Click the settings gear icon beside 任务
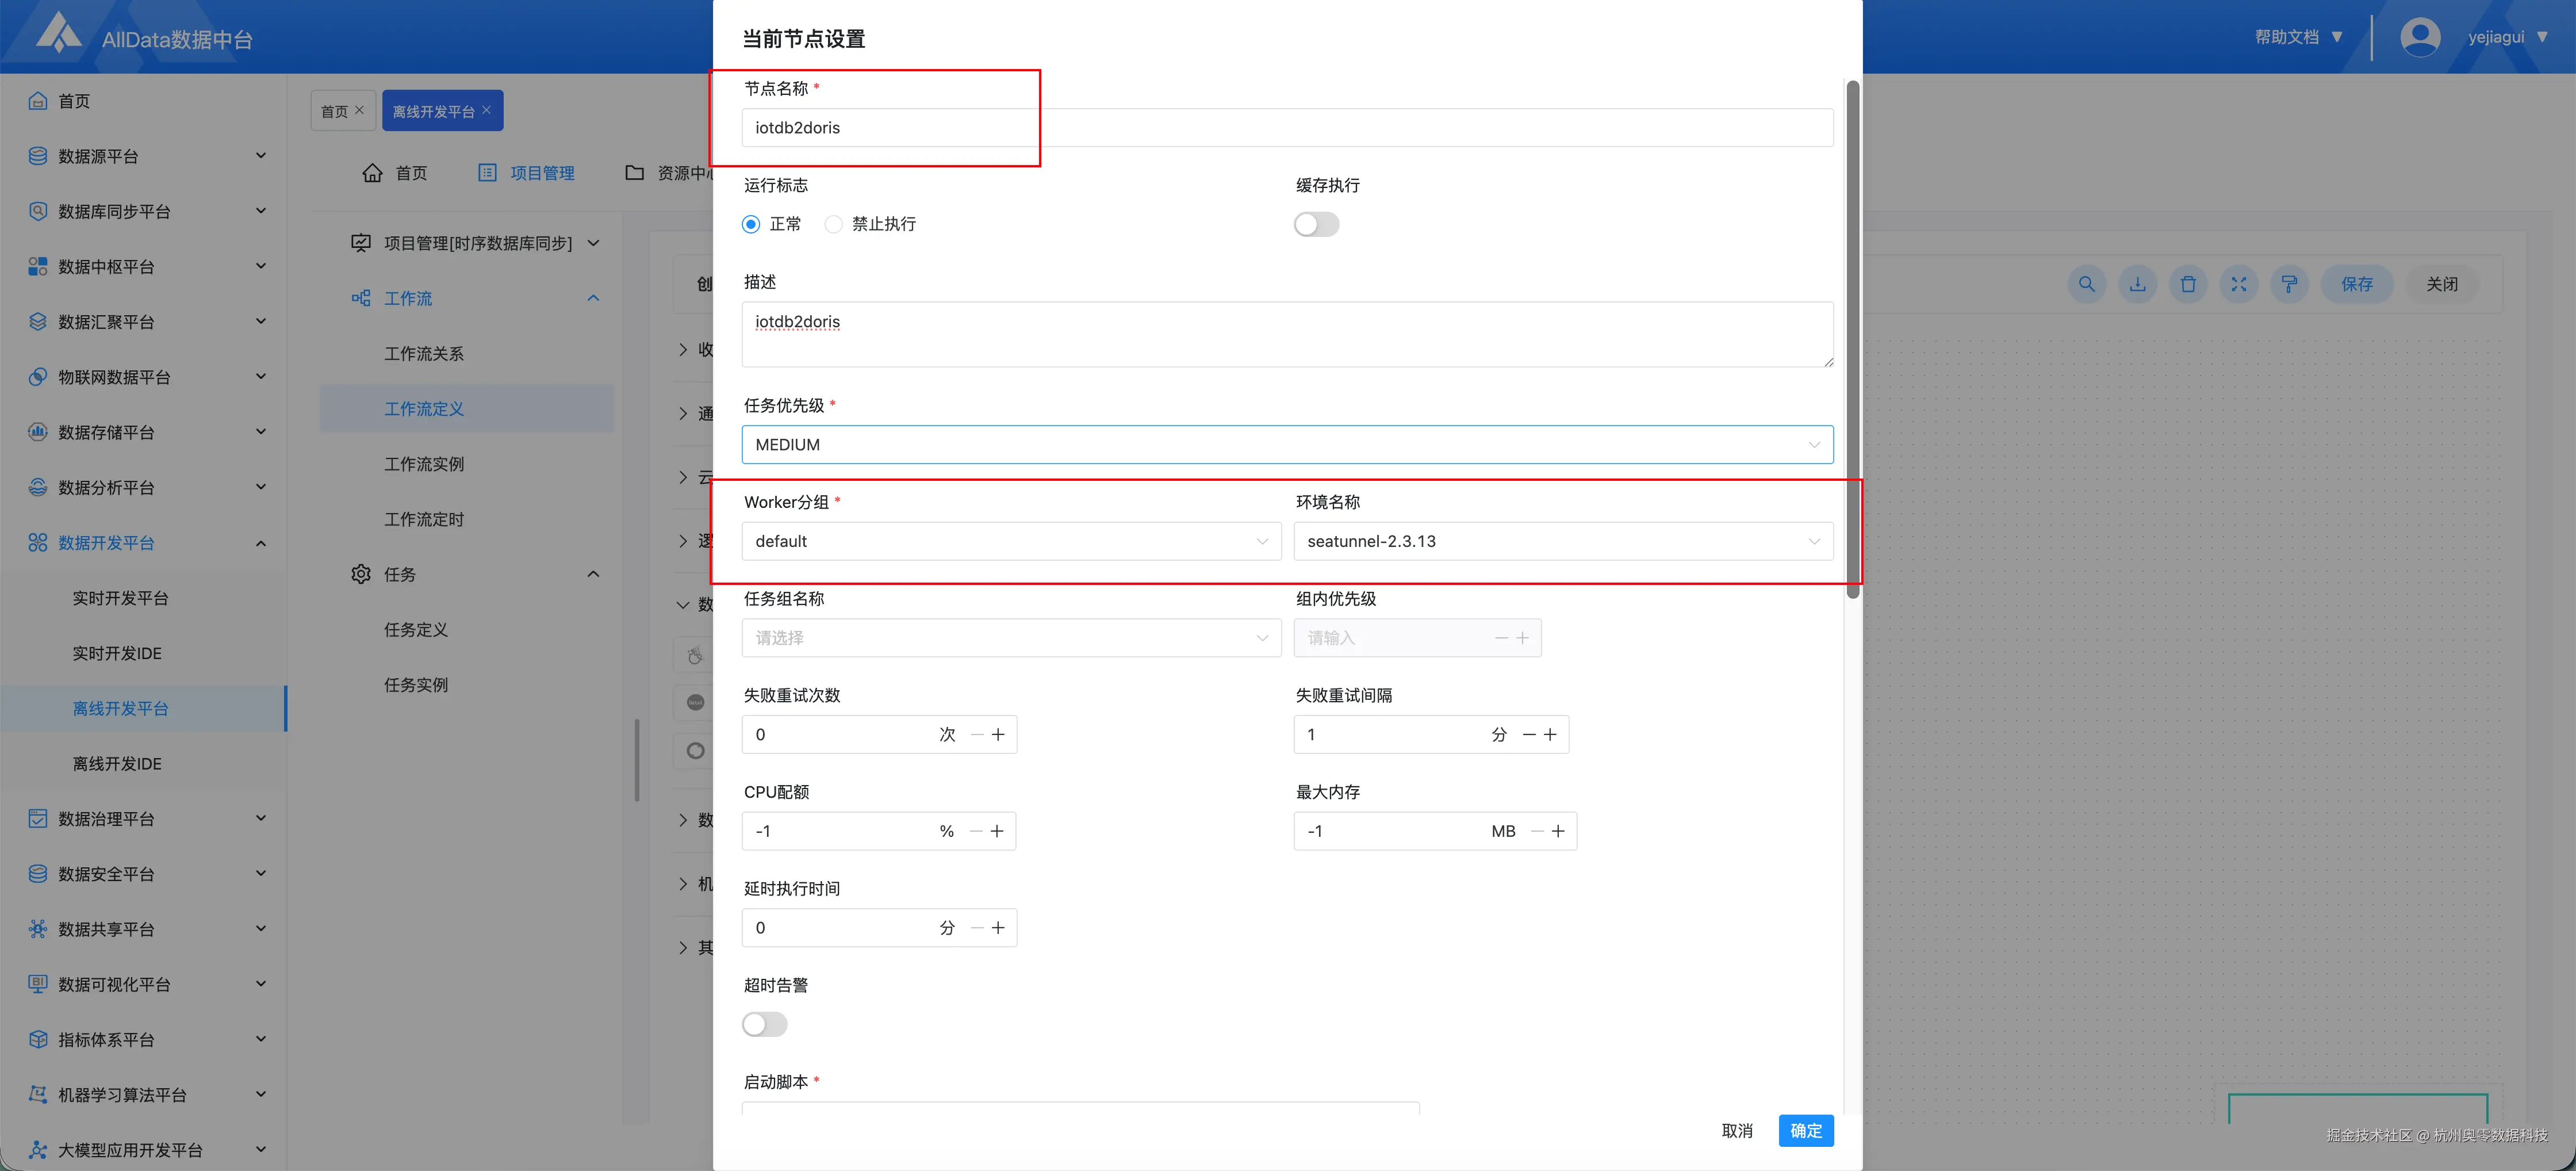Viewport: 2576px width, 1171px height. pos(361,574)
